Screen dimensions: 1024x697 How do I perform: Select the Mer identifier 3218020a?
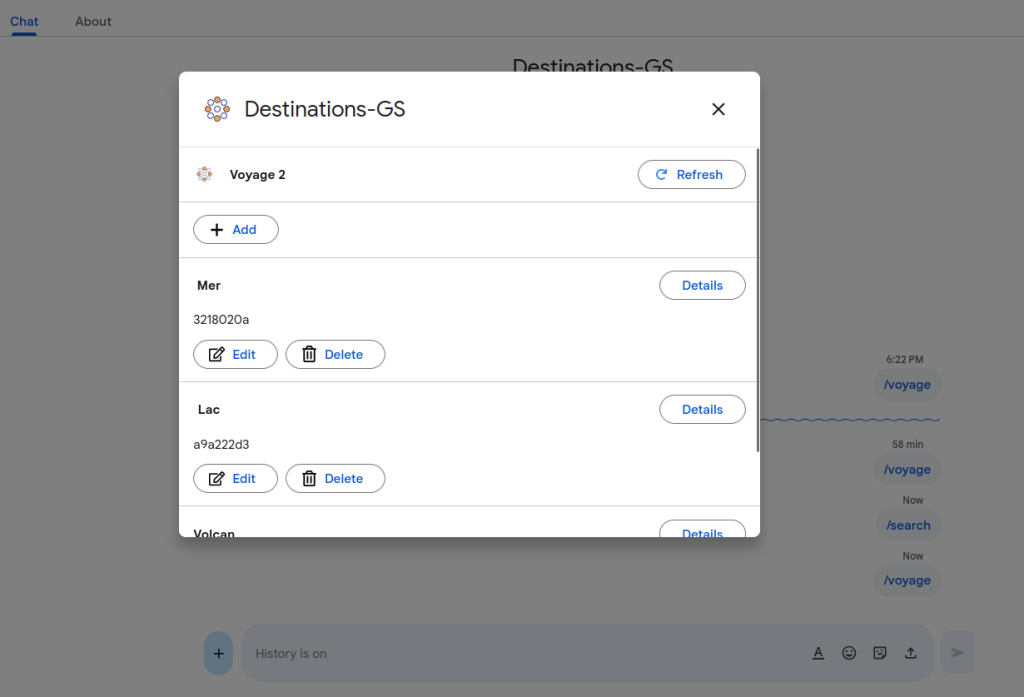pos(221,319)
